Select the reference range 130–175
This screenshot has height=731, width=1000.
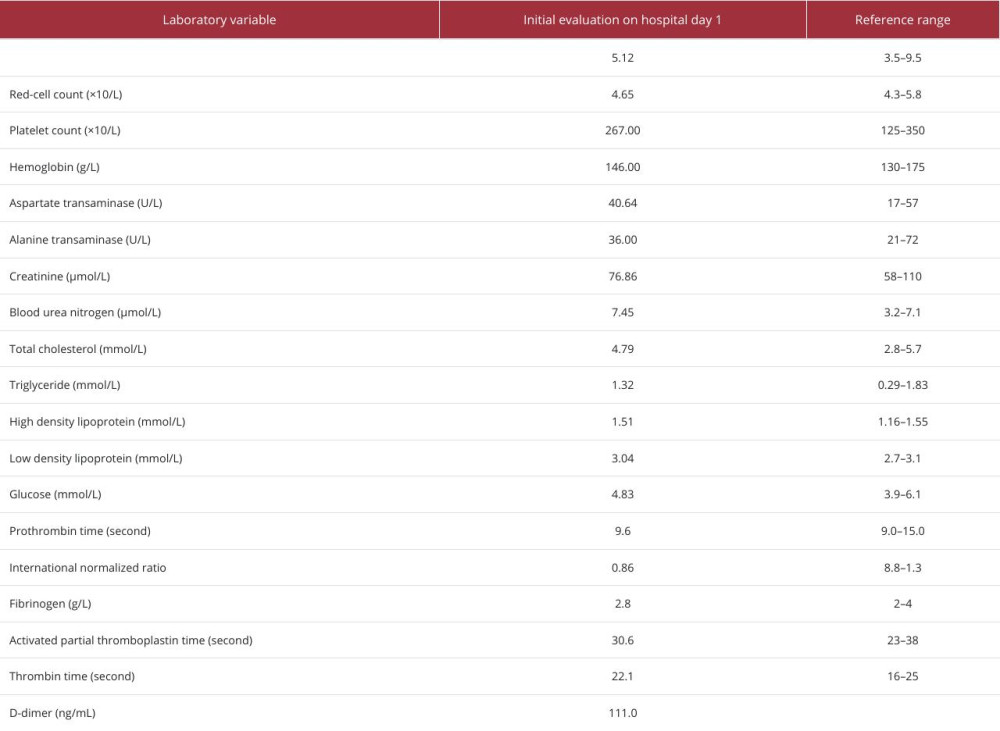click(902, 167)
